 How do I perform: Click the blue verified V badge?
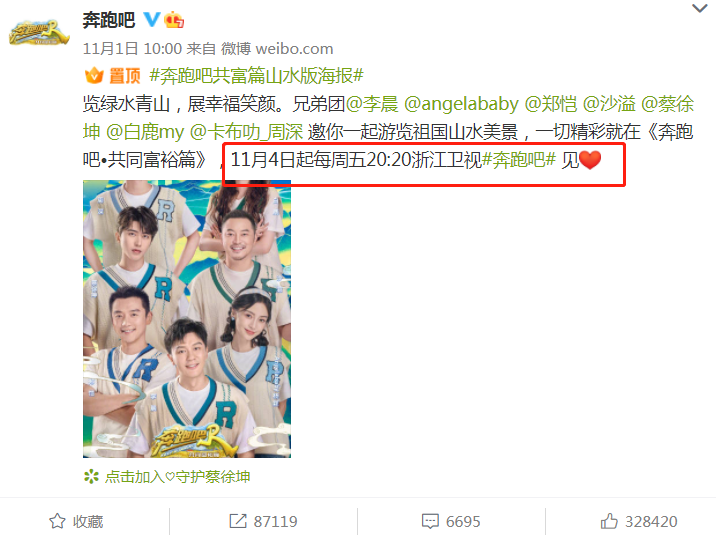(152, 19)
